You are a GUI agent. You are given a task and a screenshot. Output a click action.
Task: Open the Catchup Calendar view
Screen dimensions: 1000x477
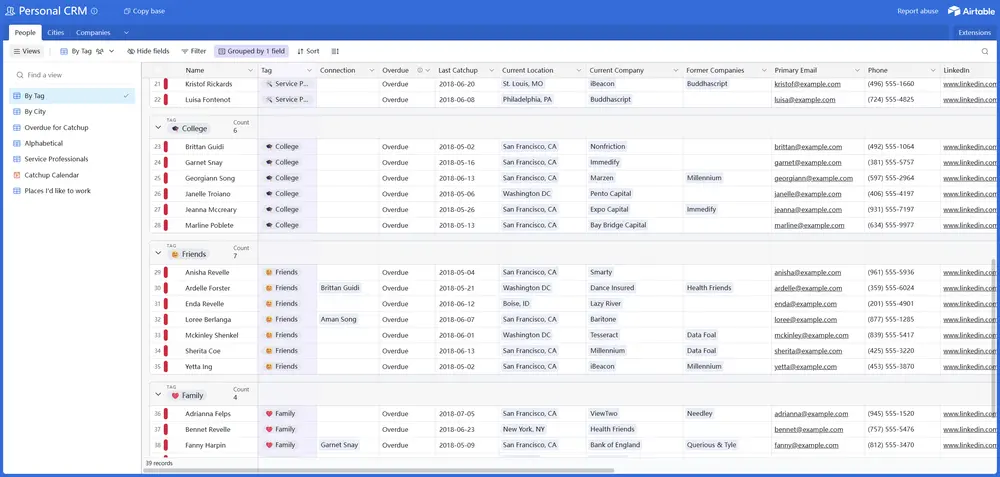(x=72, y=175)
